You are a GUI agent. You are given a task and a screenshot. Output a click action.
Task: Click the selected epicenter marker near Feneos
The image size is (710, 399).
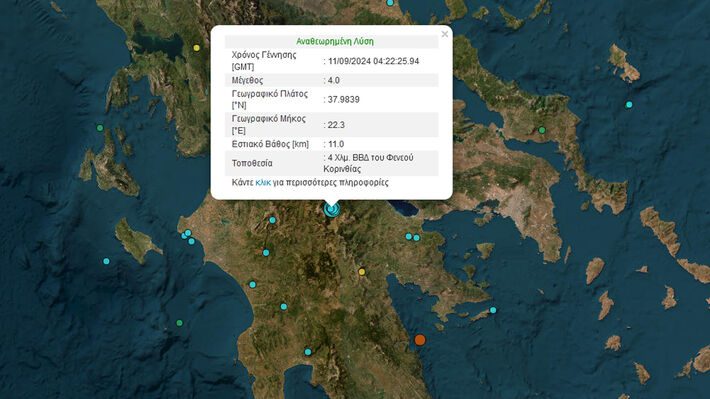(x=331, y=209)
